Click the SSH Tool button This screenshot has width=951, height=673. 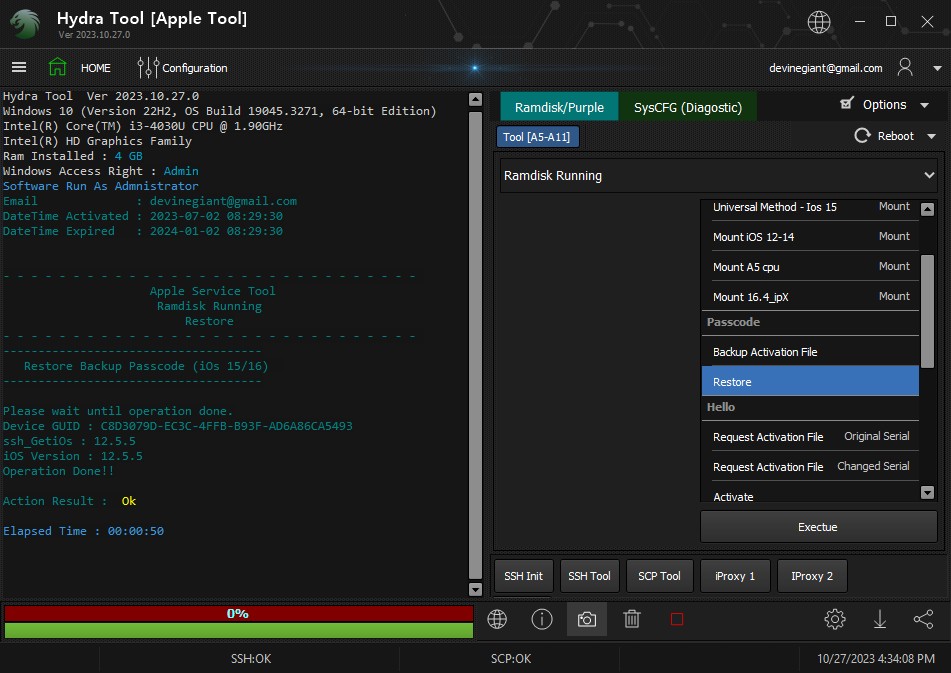(x=590, y=576)
